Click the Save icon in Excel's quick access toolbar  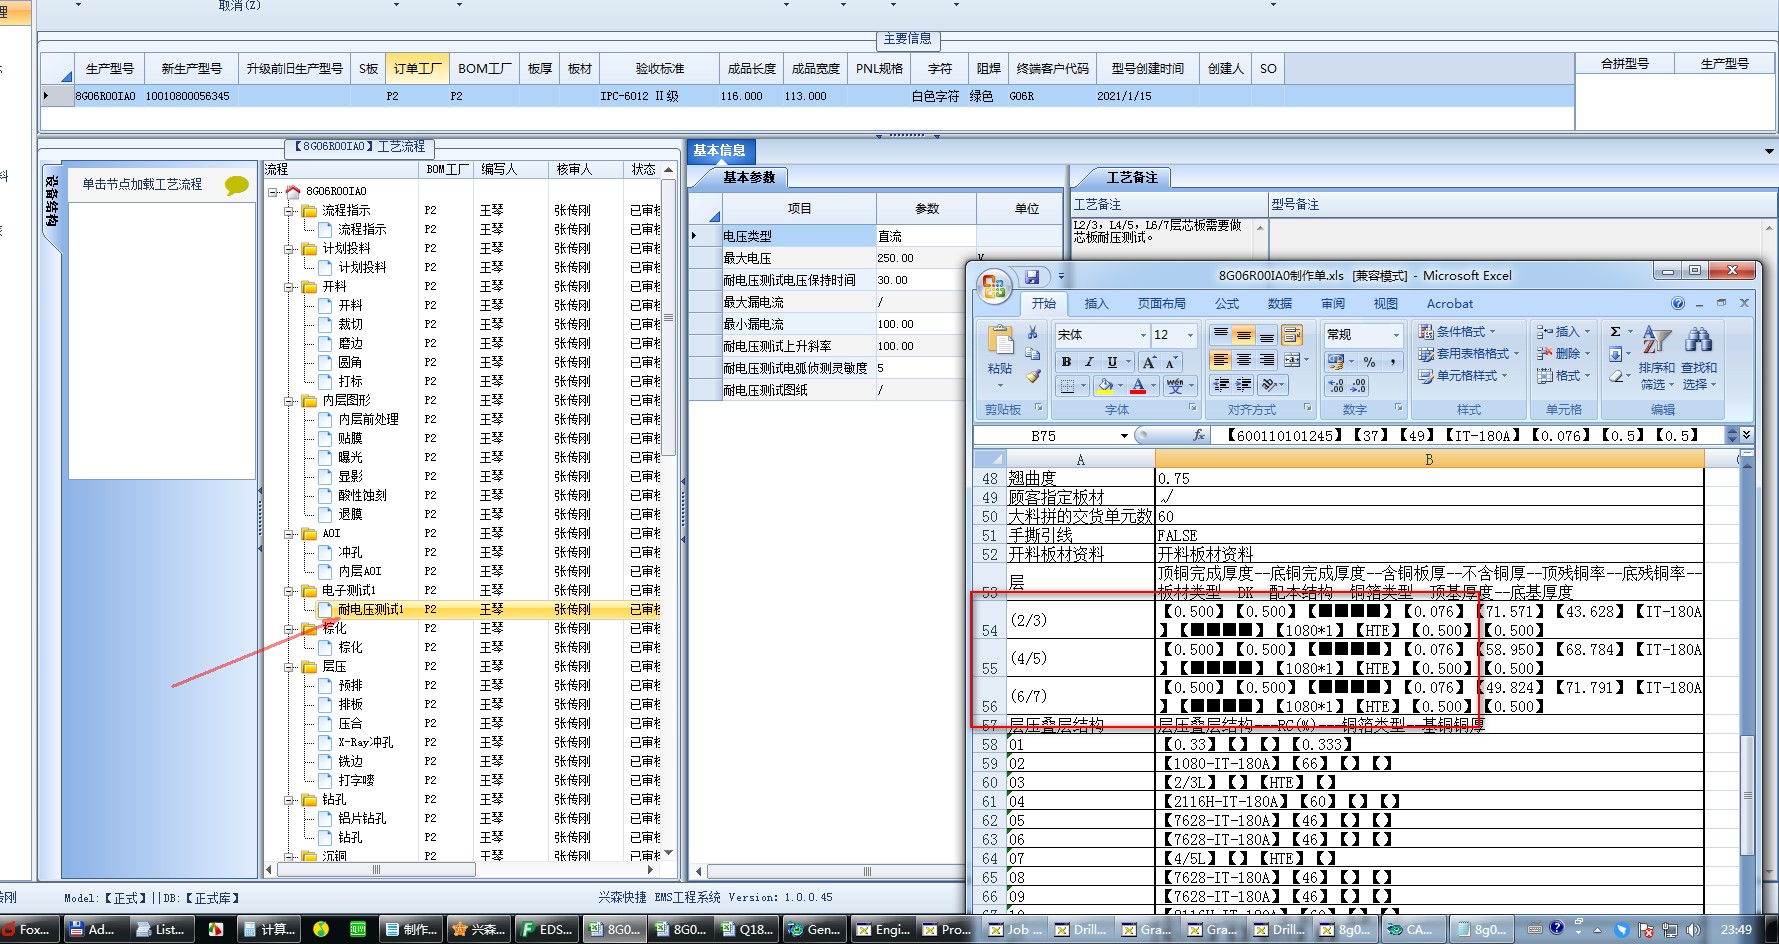pyautogui.click(x=1032, y=277)
